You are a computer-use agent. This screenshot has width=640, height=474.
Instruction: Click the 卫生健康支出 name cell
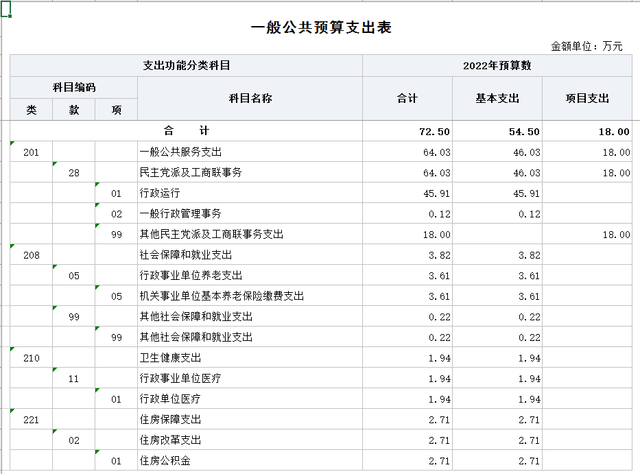point(250,358)
